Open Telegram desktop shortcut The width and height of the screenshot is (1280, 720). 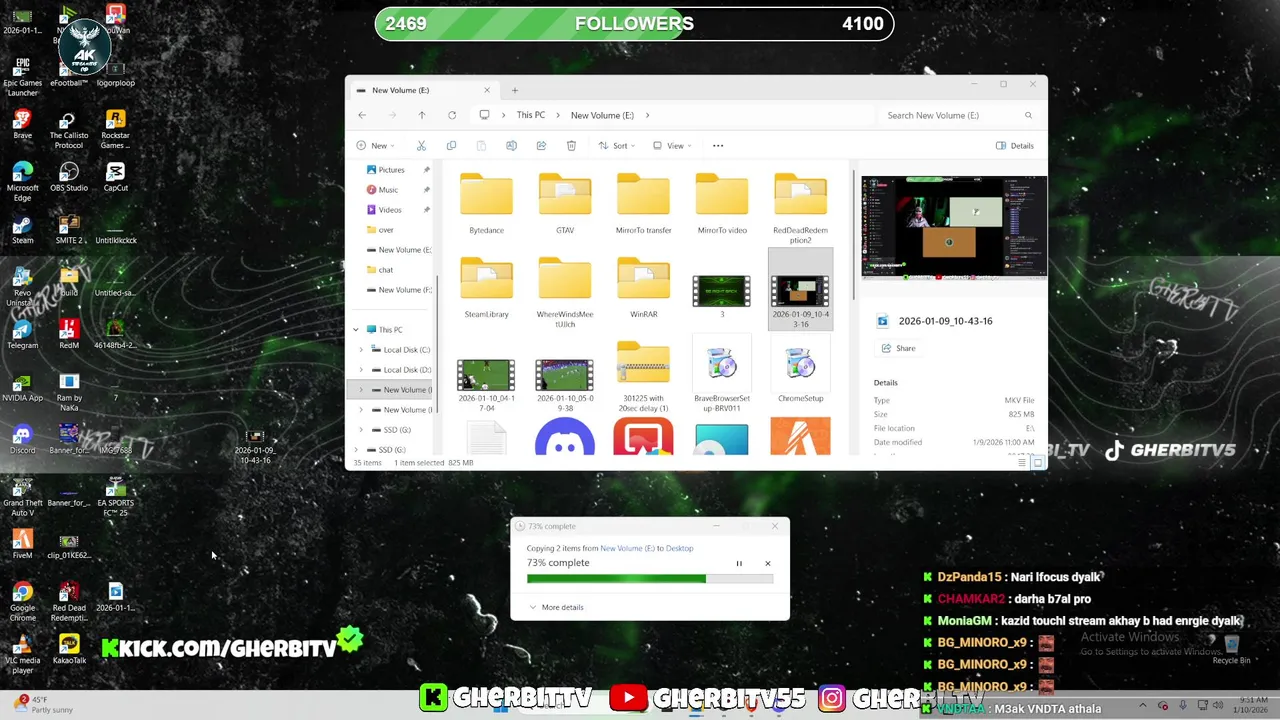pyautogui.click(x=22, y=336)
